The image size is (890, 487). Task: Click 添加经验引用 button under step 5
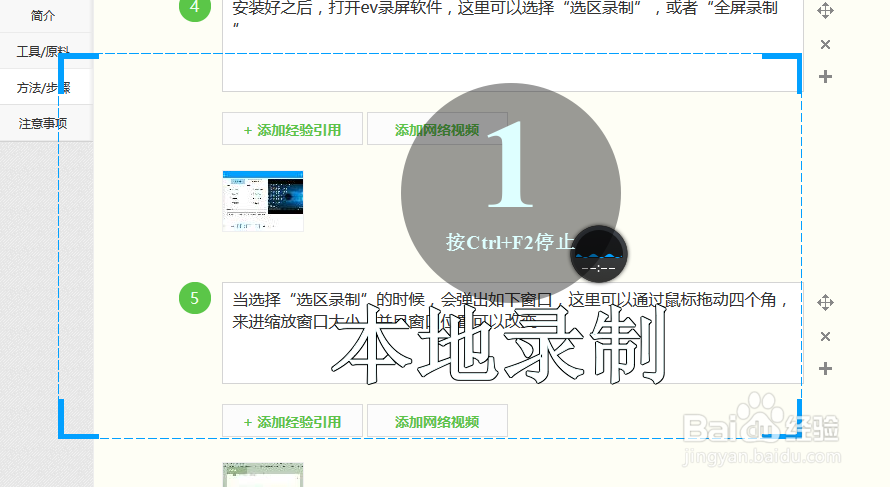pyautogui.click(x=292, y=422)
